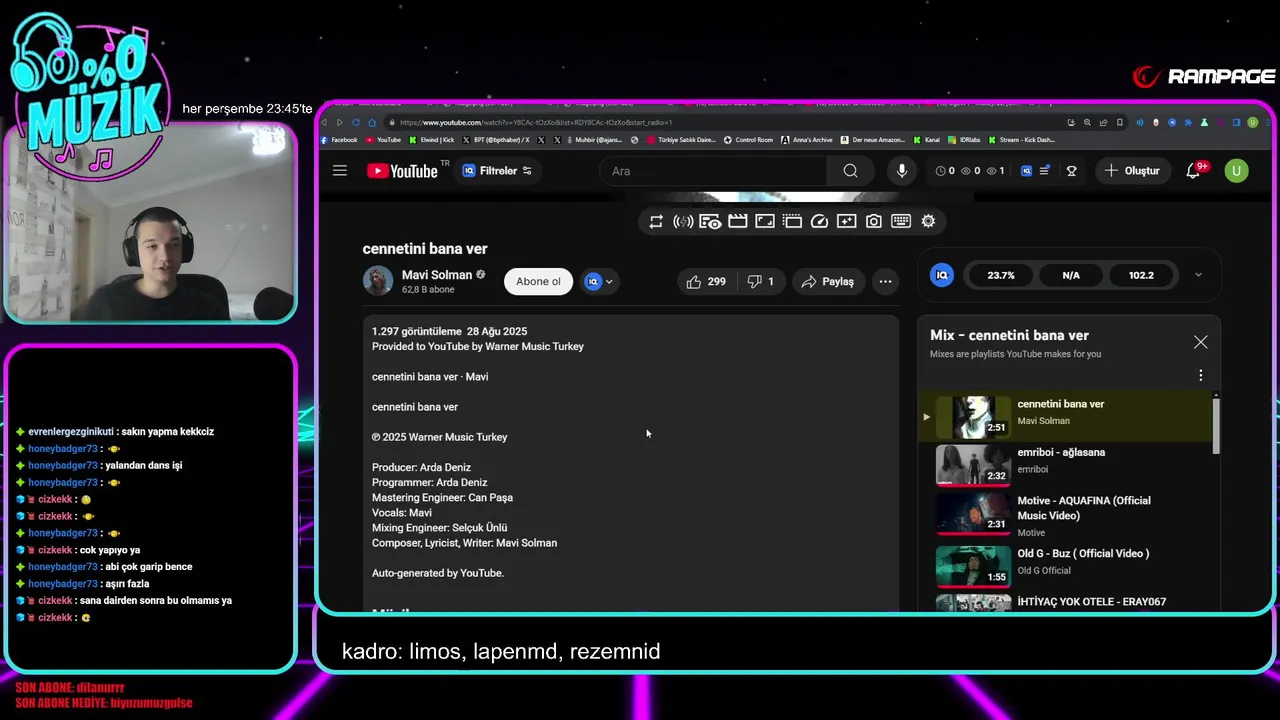Viewport: 1280px width, 720px height.
Task: Play cennetini bana ver in the mix list
Action: pyautogui.click(x=1065, y=416)
